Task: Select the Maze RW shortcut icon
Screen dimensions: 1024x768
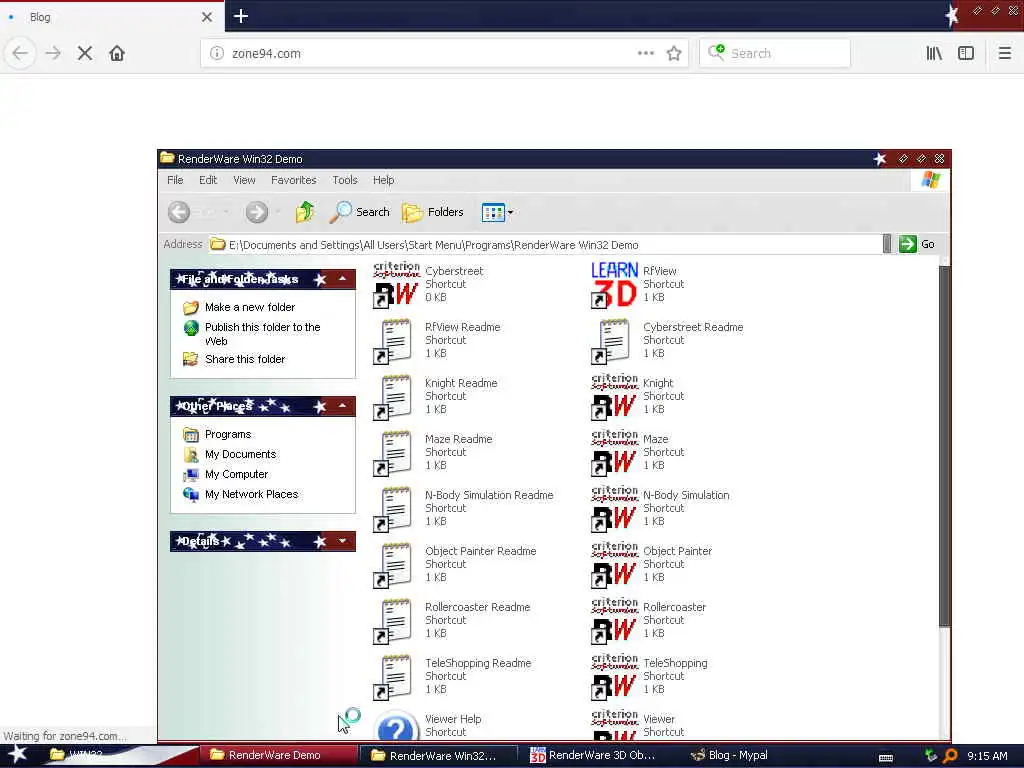Action: (614, 453)
